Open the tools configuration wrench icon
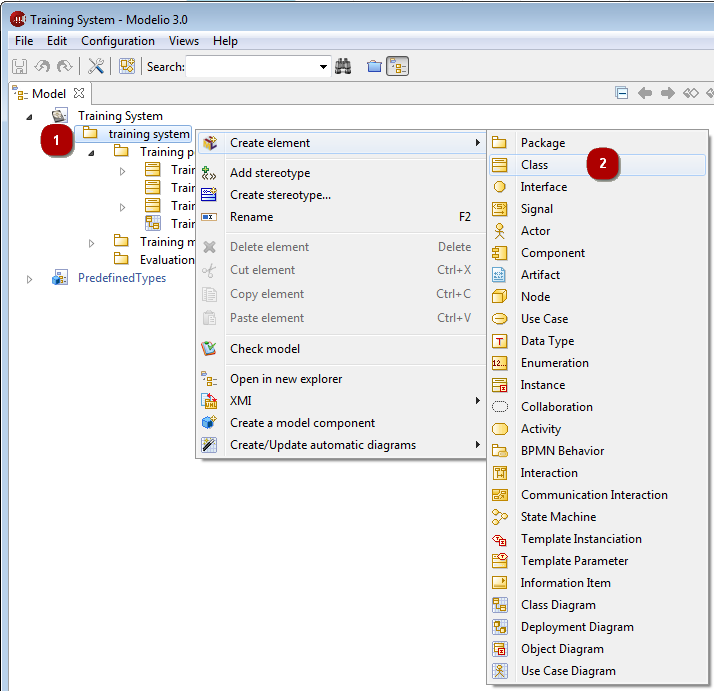Screen dimensions: 716x691 point(96,67)
